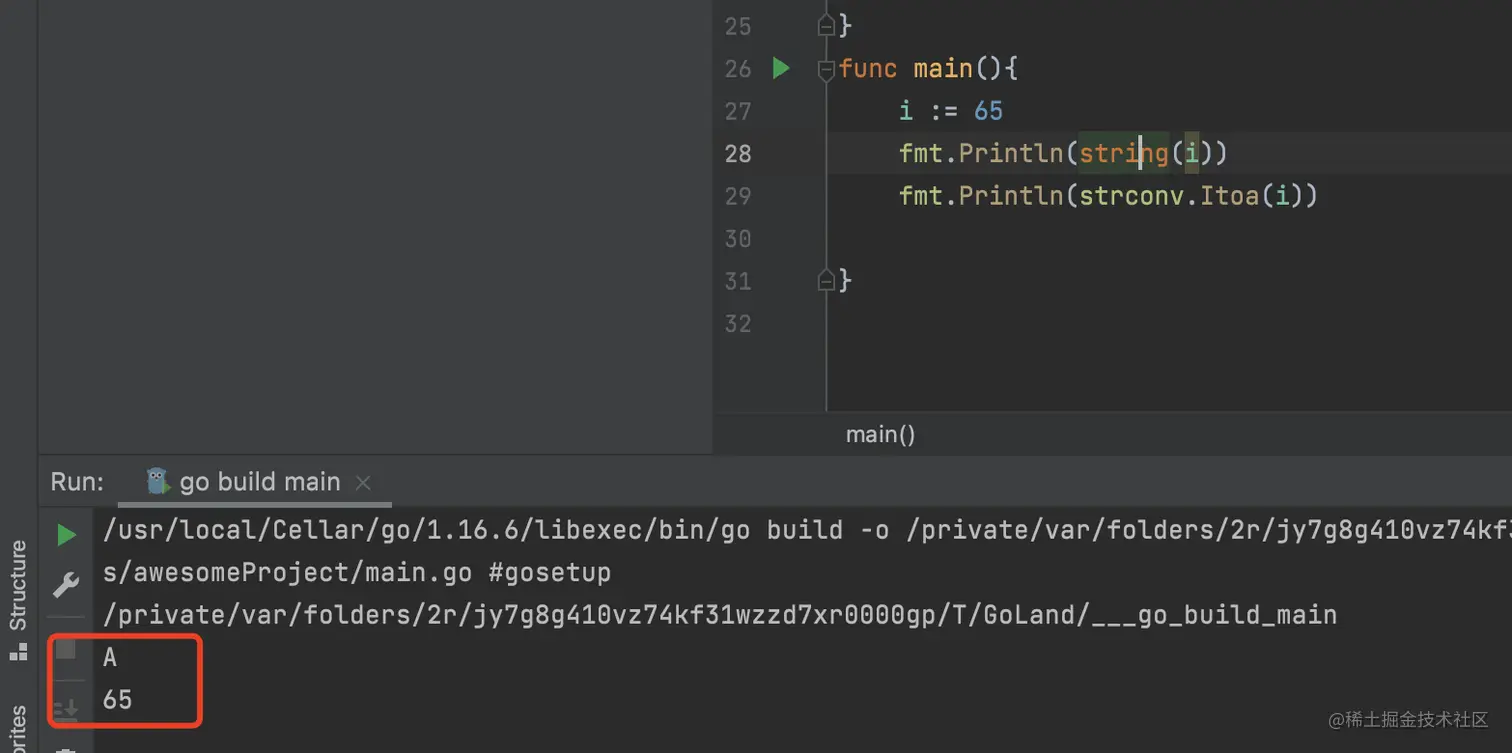Click the scroll to end icon
Viewport: 1512px width, 753px height.
tap(66, 710)
